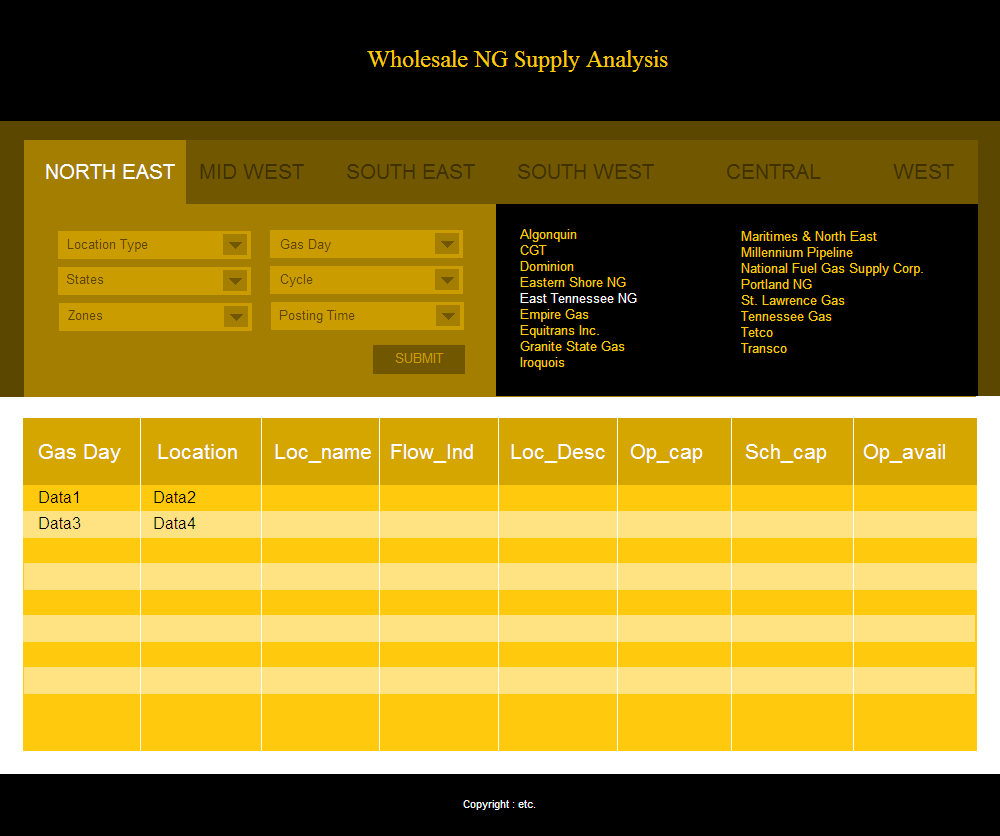Select the Portland NG link

coord(776,284)
